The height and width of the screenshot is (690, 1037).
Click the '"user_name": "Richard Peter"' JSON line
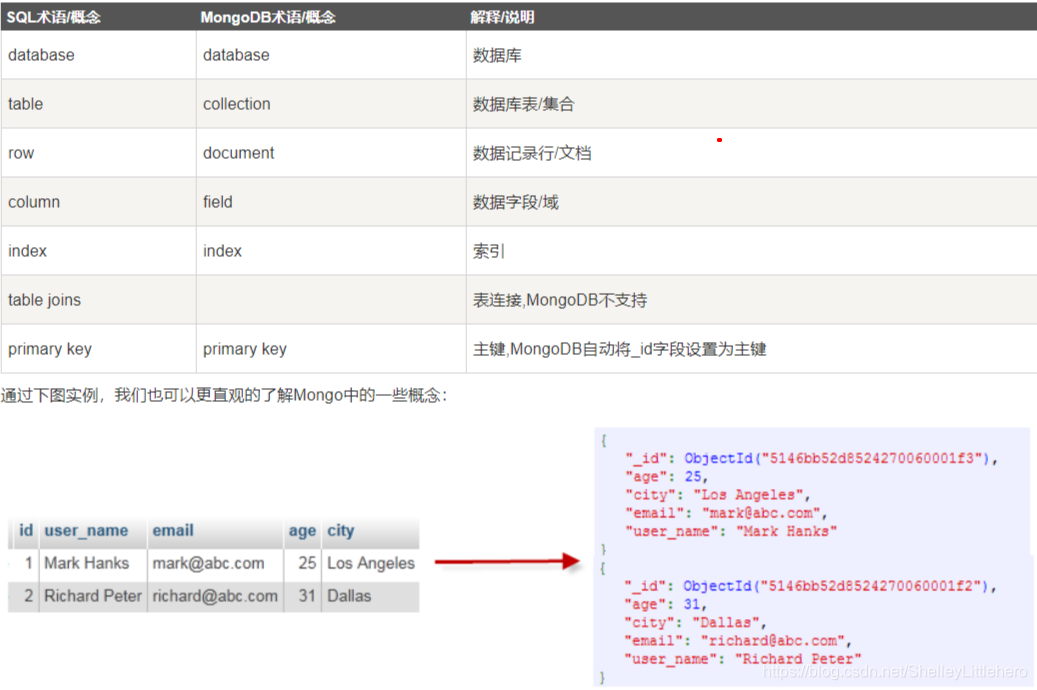coord(743,659)
